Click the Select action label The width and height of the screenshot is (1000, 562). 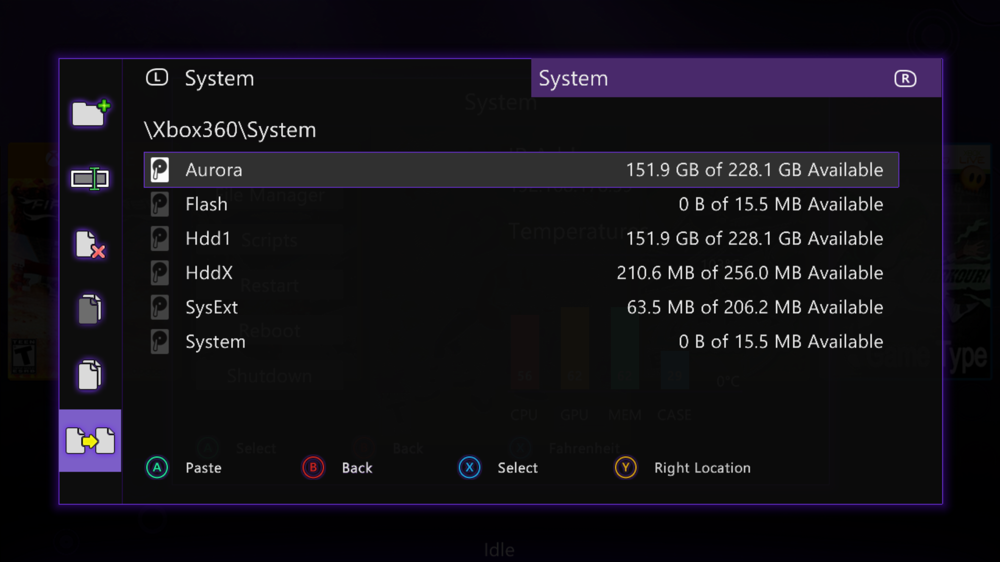coord(518,468)
